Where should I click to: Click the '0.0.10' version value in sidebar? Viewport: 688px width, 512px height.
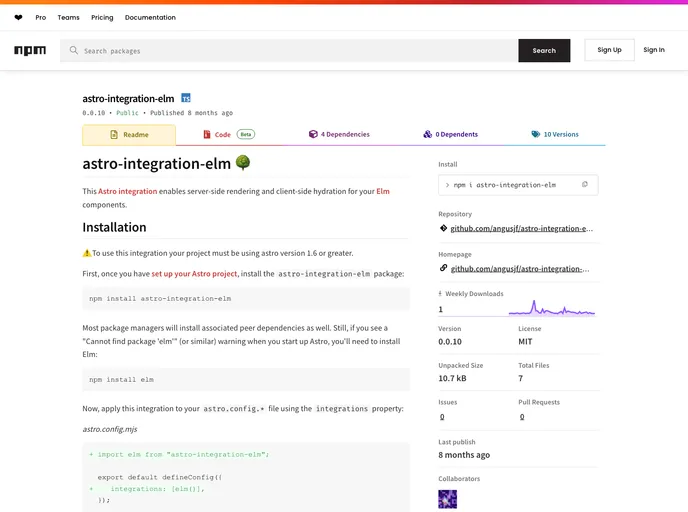point(450,342)
